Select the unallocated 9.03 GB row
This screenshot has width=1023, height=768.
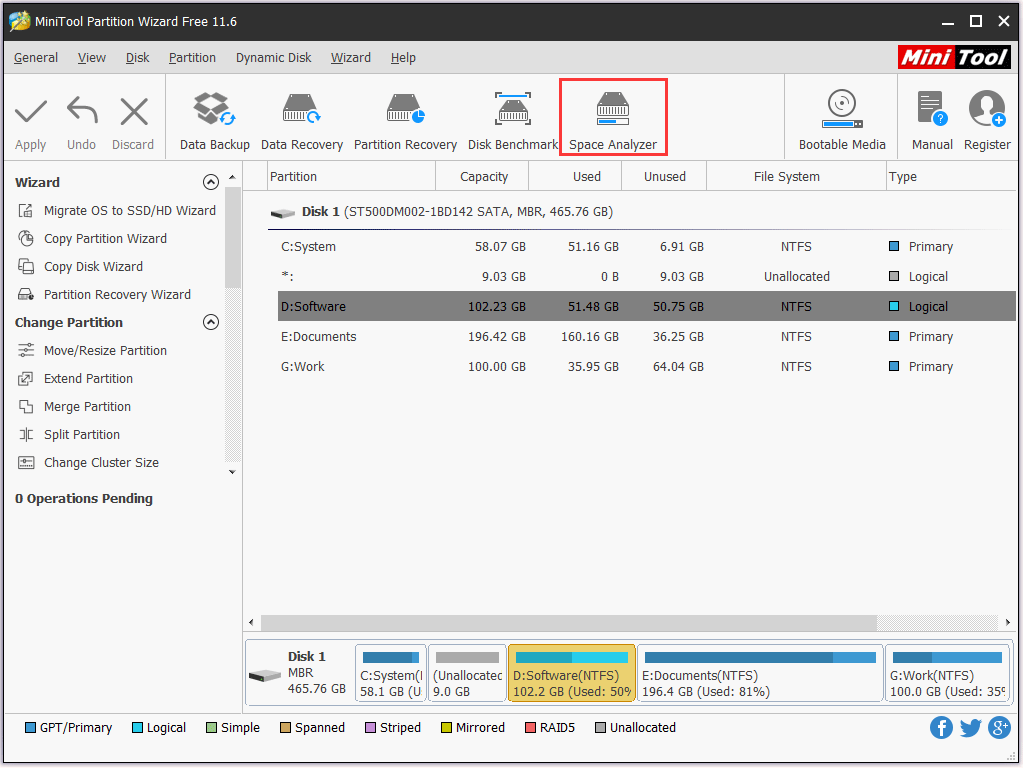646,277
